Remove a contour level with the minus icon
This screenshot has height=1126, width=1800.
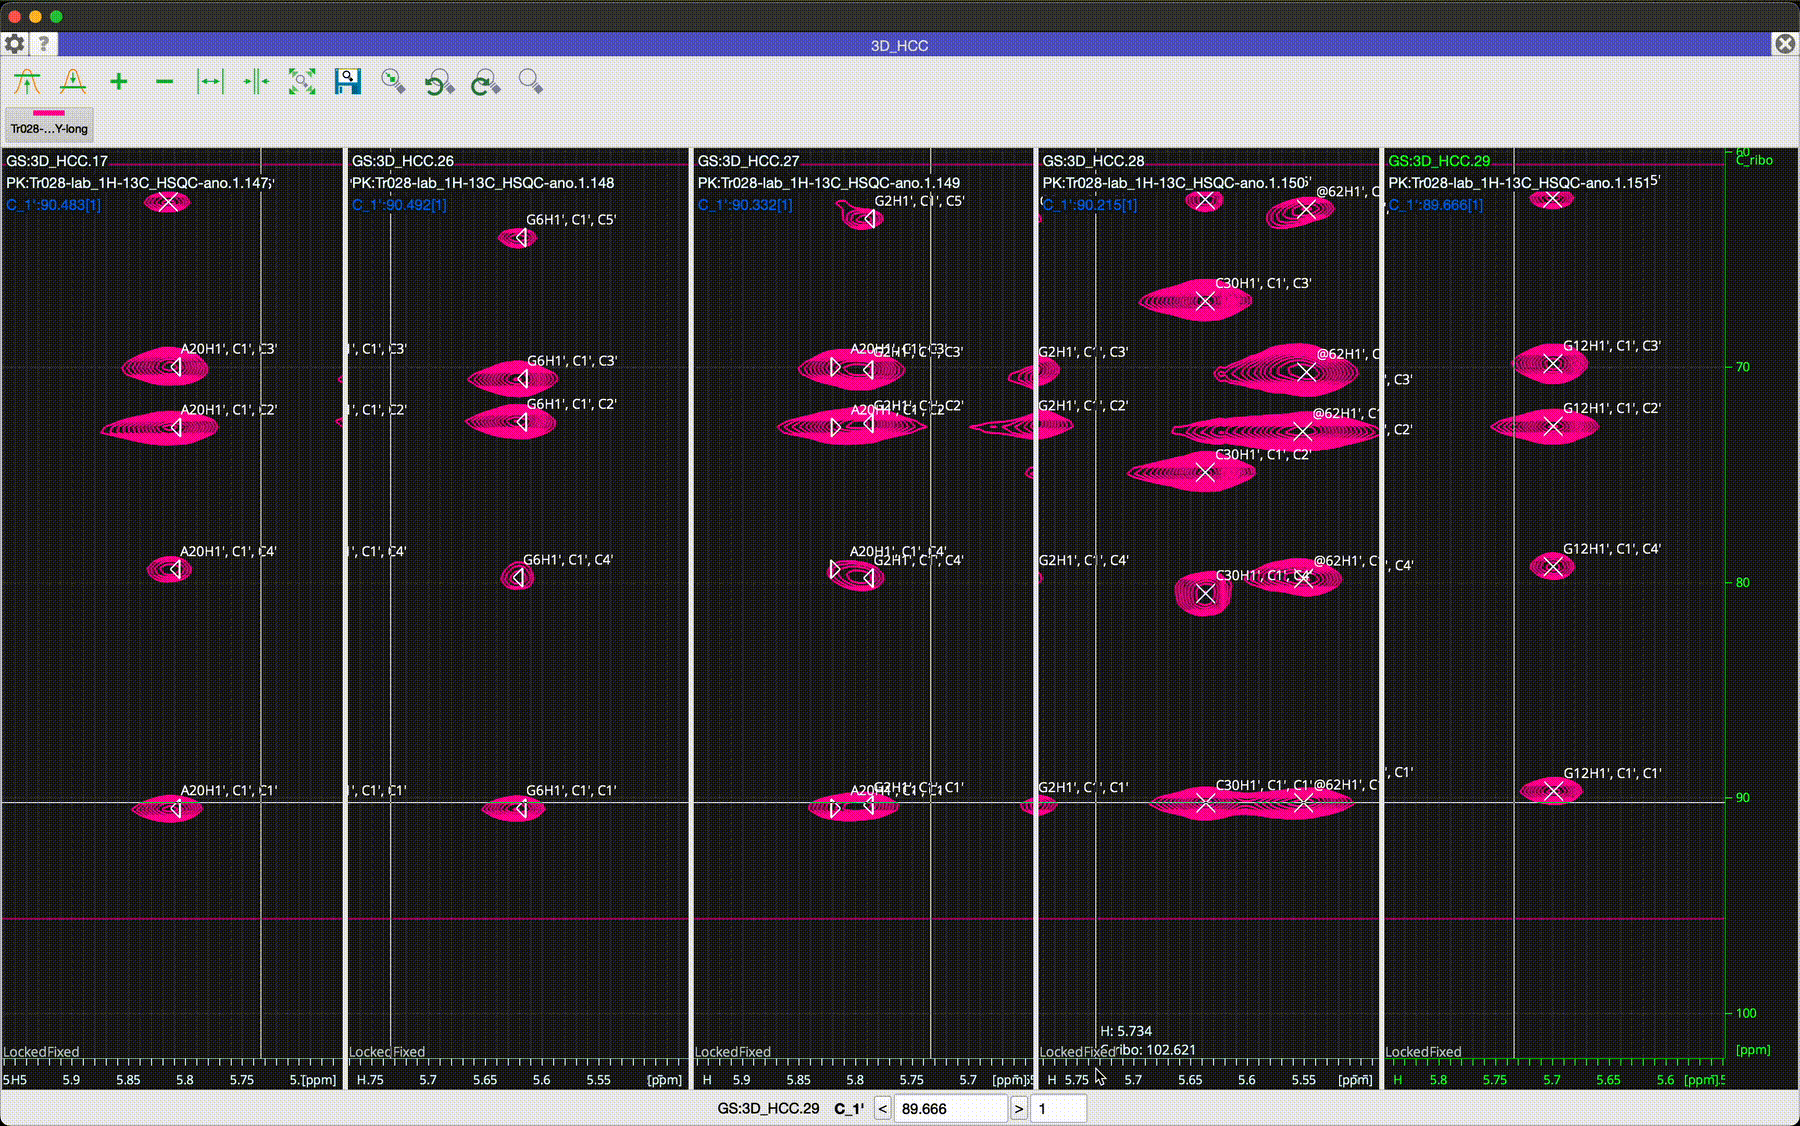(x=165, y=82)
